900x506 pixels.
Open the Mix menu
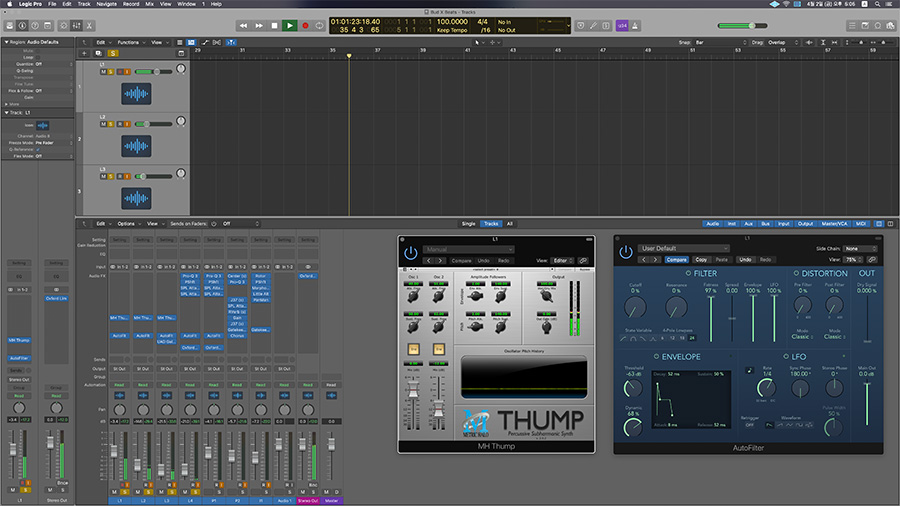(149, 3)
